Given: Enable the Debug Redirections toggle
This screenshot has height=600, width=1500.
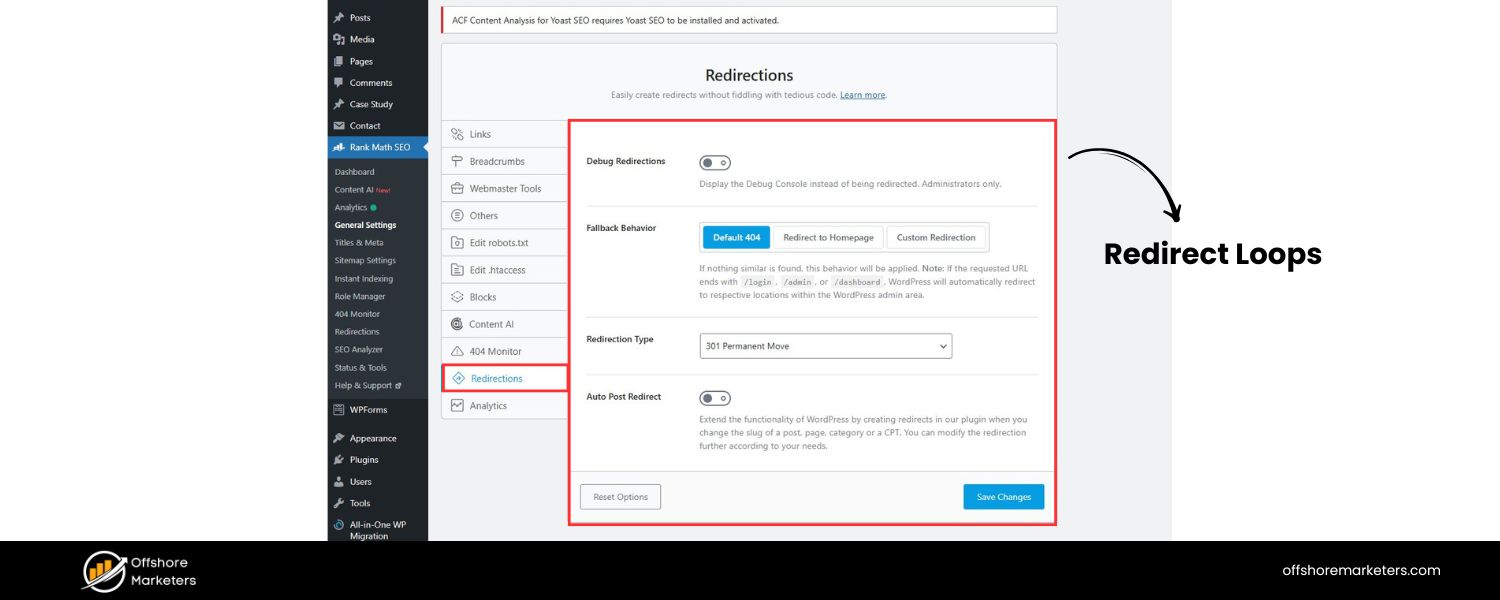Looking at the screenshot, I should [x=715, y=163].
